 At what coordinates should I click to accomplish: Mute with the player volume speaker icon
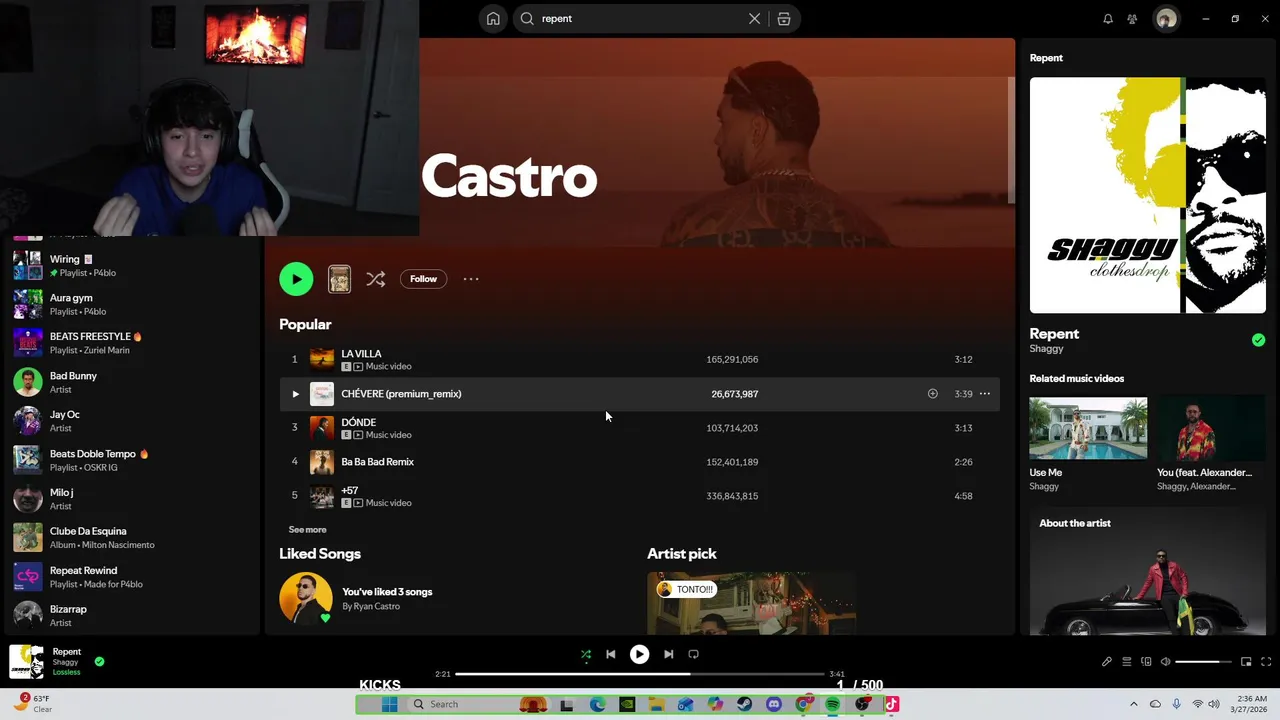point(1166,662)
